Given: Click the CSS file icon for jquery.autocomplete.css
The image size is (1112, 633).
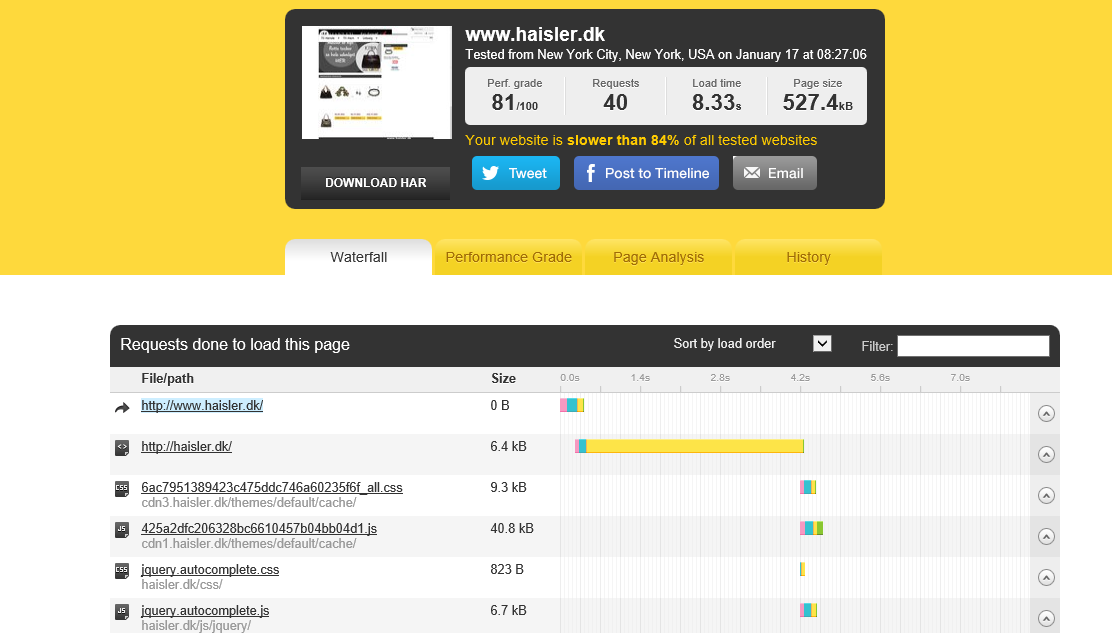Looking at the screenshot, I should (122, 571).
